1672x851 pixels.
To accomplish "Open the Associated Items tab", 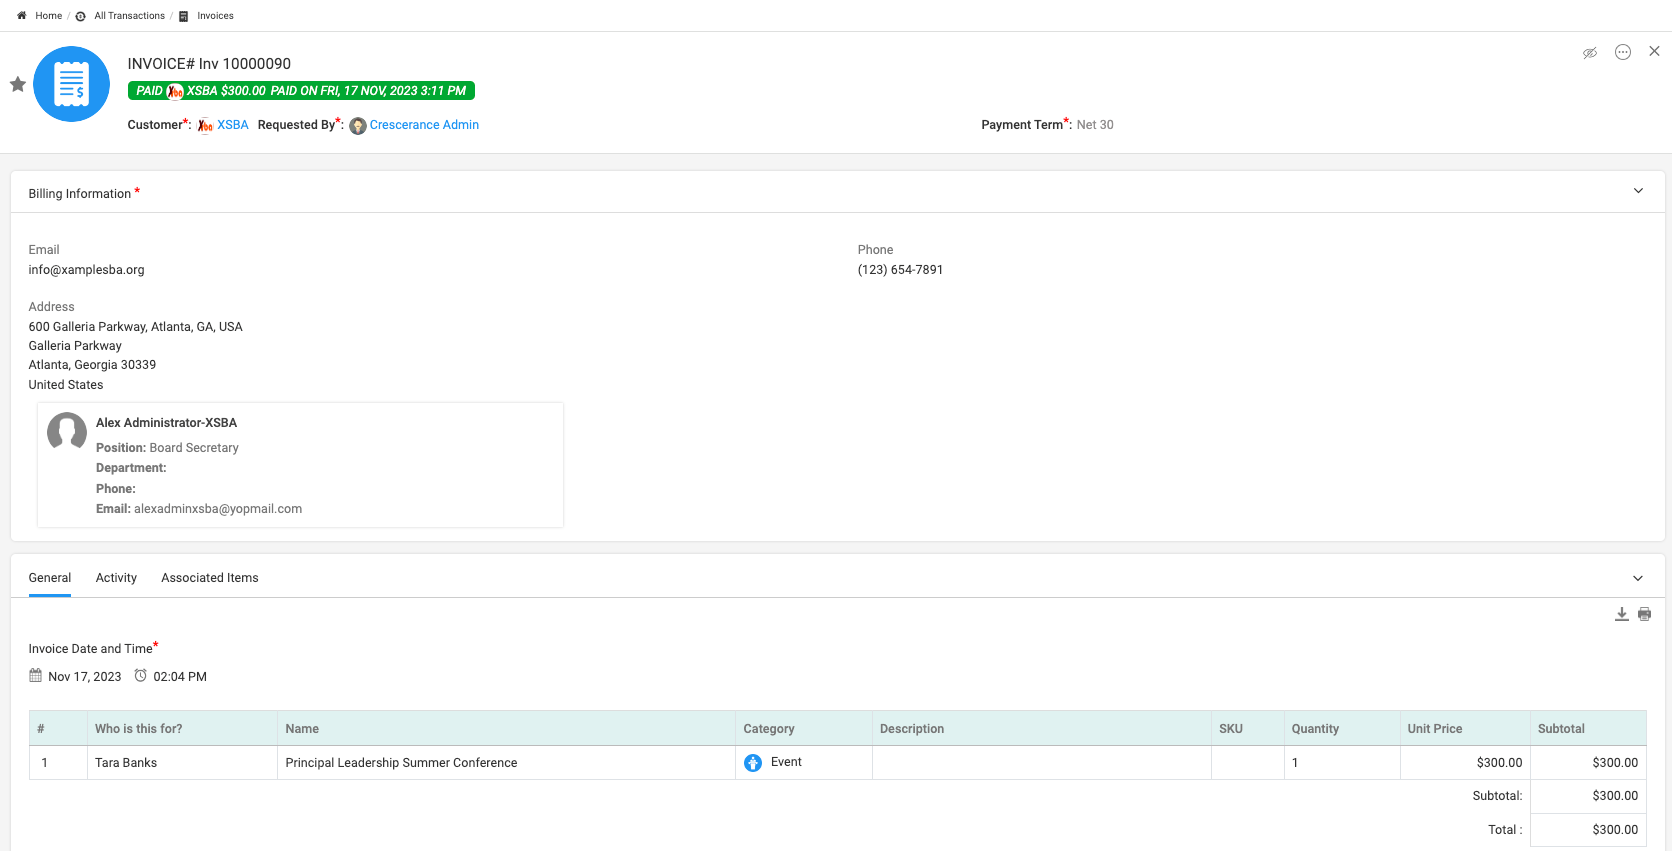I will [210, 578].
